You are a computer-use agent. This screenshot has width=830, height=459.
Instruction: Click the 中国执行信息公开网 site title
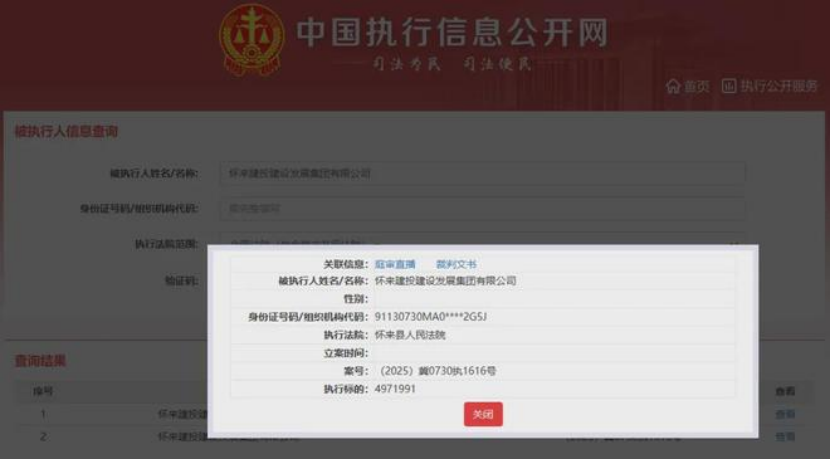click(x=453, y=33)
